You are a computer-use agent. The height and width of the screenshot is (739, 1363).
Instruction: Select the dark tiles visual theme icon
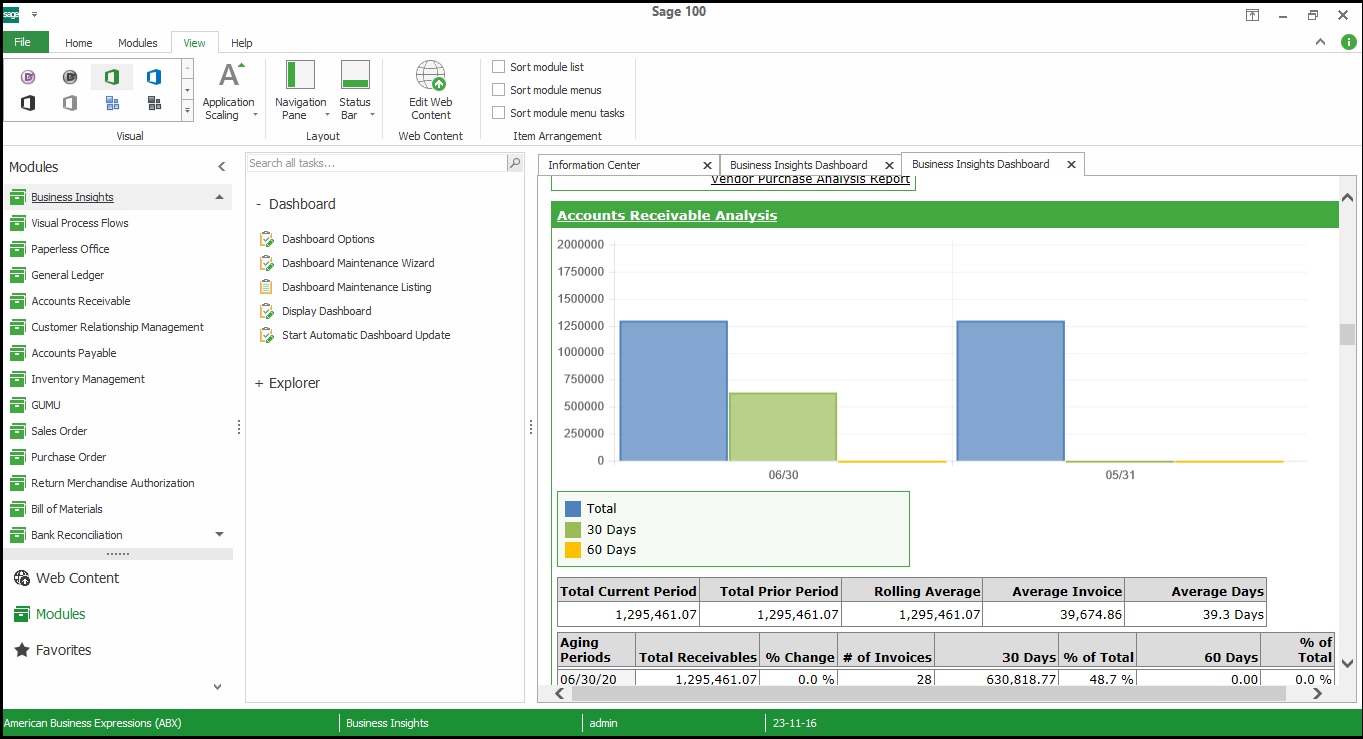[153, 103]
